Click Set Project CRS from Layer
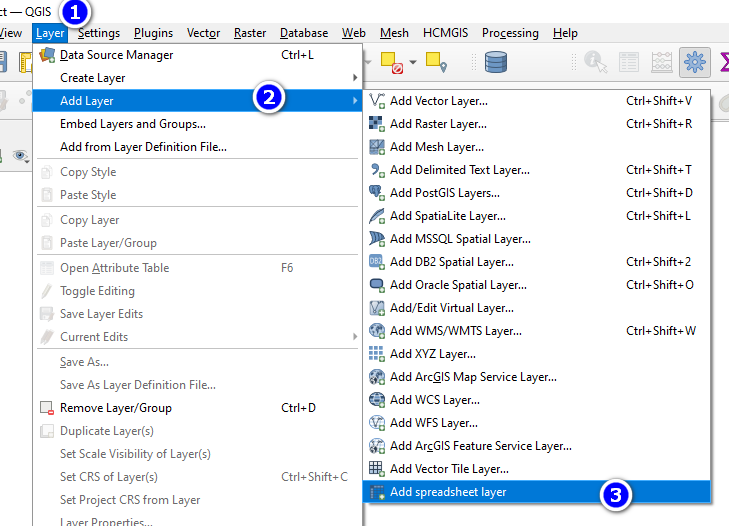 click(x=197, y=500)
